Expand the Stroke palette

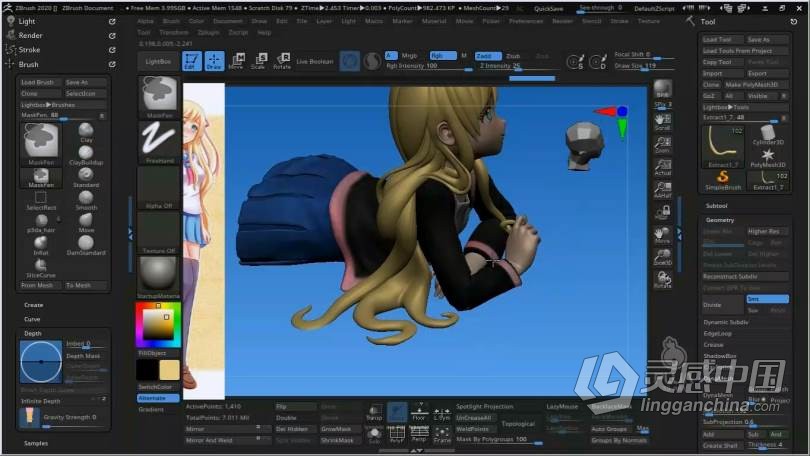[x=29, y=50]
